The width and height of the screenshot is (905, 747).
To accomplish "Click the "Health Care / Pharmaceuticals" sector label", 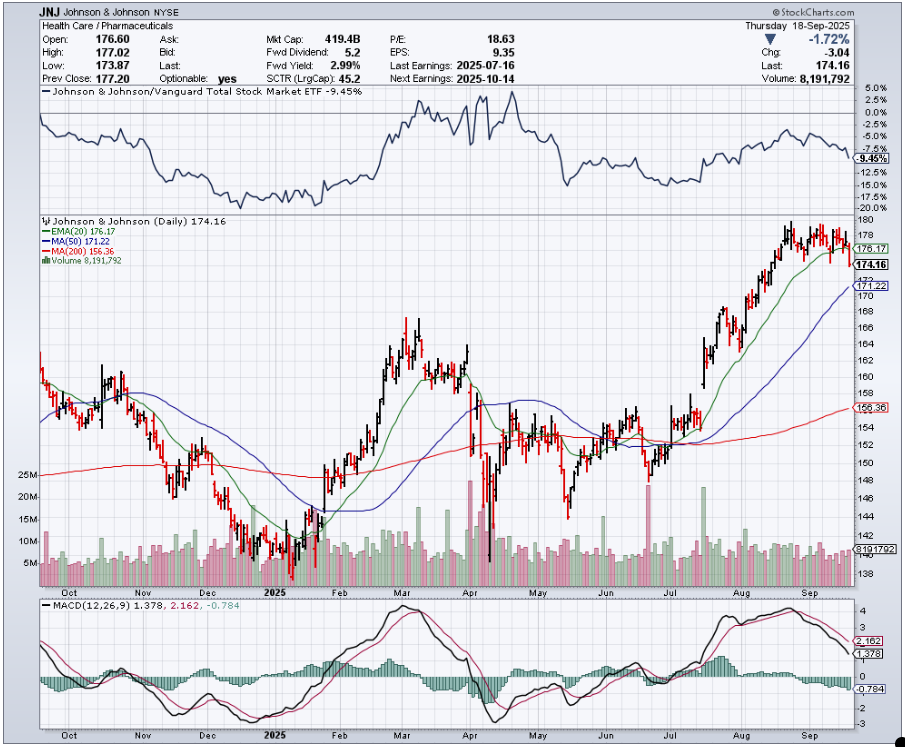I will [107, 26].
